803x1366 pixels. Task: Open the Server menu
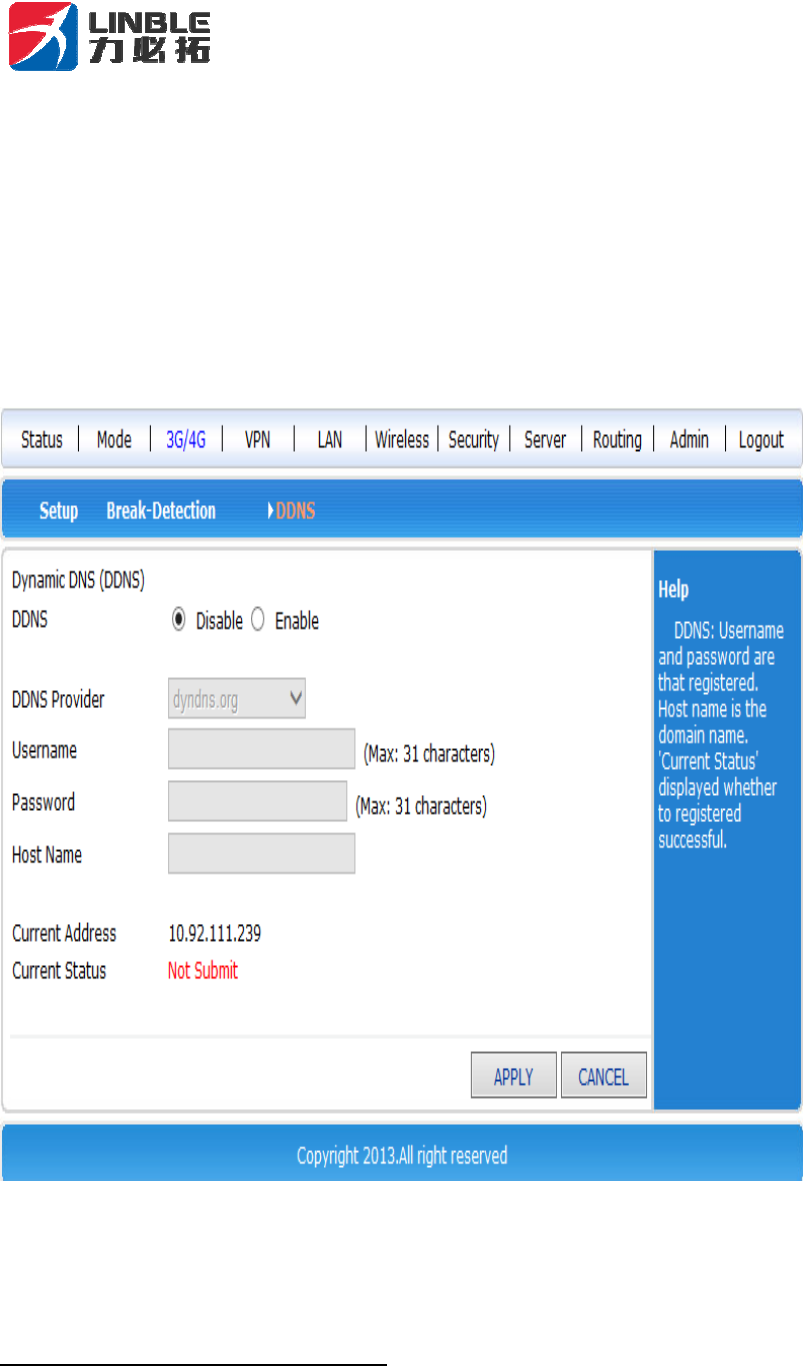tap(546, 439)
